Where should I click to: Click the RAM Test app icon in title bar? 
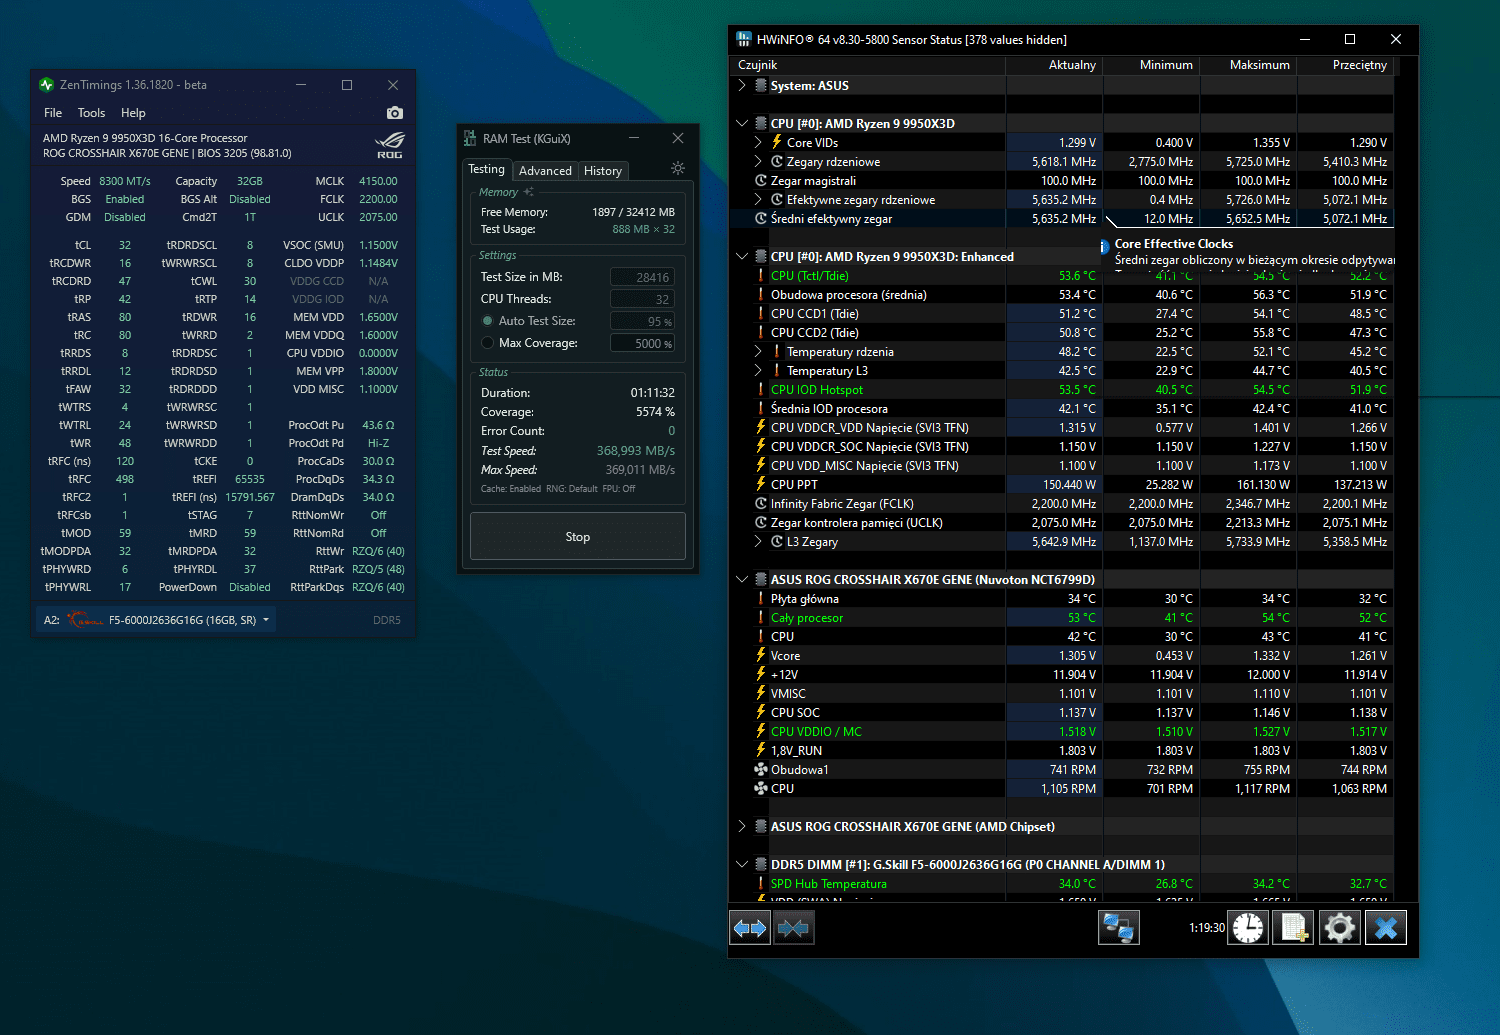[x=470, y=139]
